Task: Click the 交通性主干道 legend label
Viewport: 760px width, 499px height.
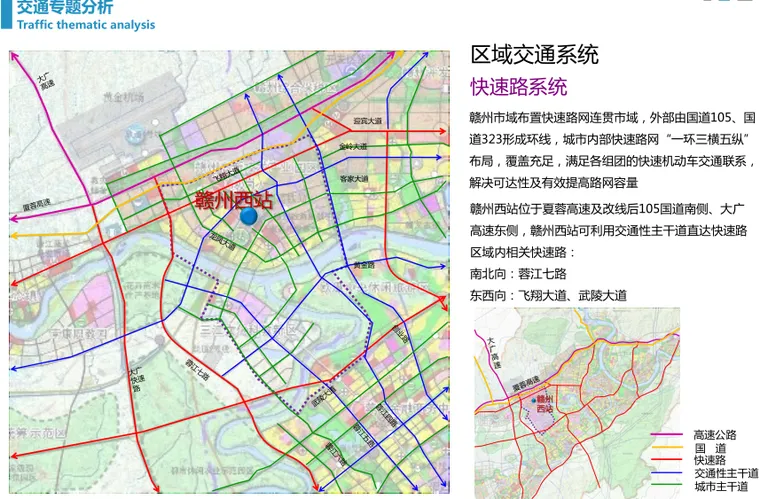Action: coord(726,473)
